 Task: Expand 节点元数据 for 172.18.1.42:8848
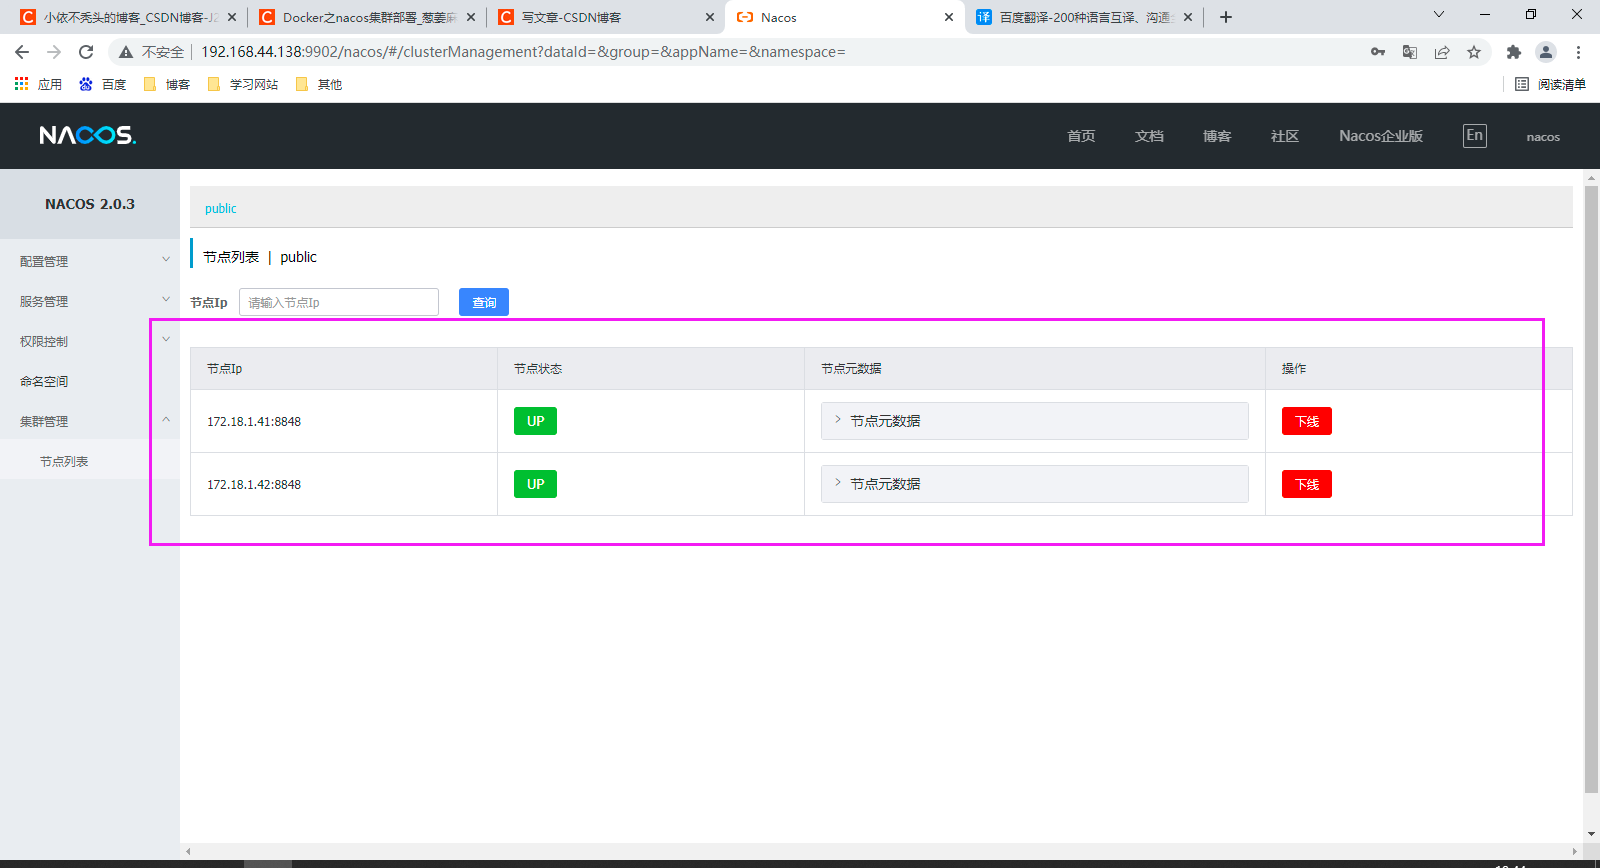(1034, 484)
